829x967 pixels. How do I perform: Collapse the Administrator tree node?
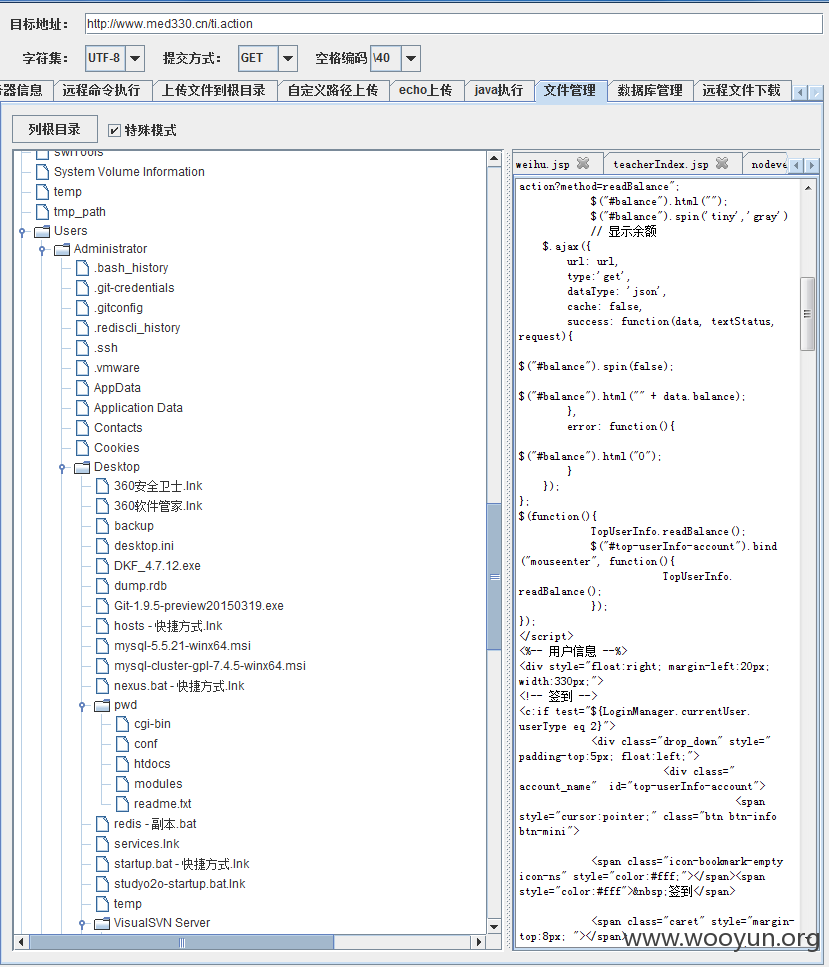point(42,250)
